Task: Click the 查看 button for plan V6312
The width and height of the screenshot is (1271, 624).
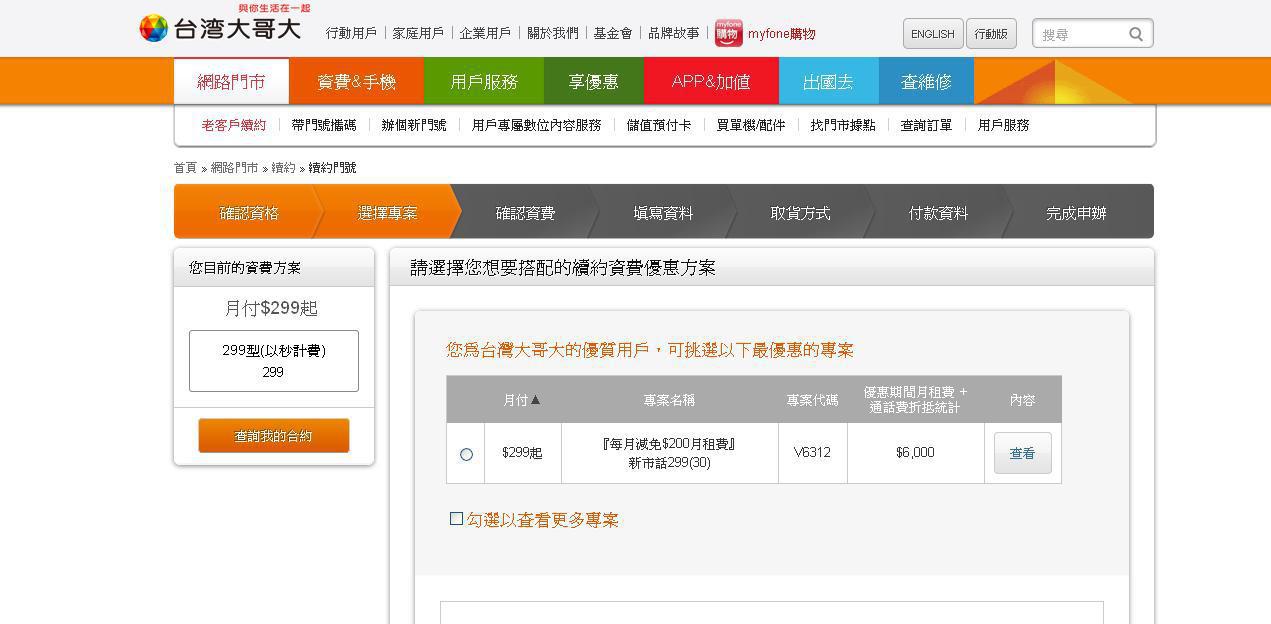Action: [x=1022, y=454]
